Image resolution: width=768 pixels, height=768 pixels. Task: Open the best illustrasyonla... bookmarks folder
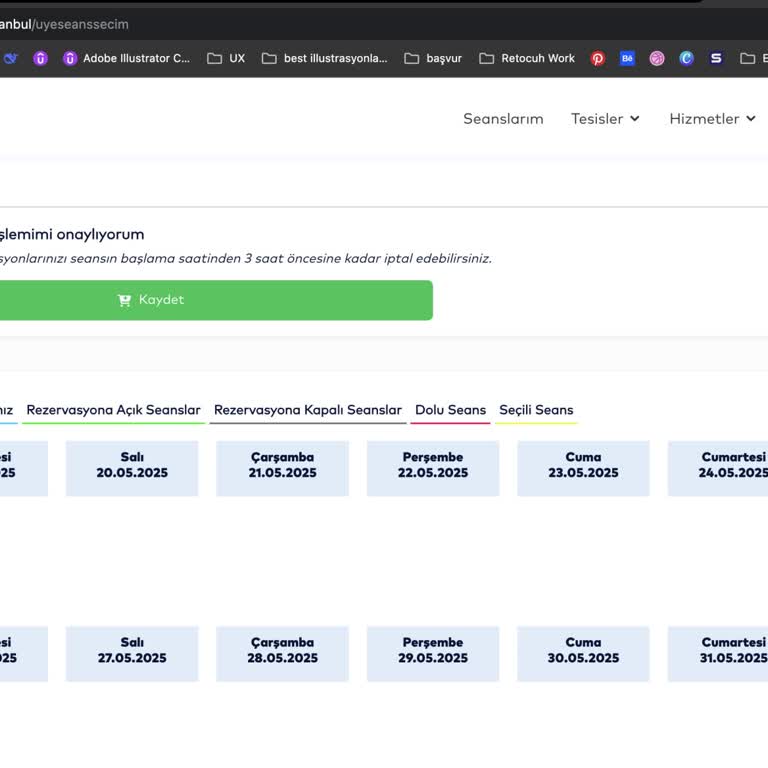[325, 59]
